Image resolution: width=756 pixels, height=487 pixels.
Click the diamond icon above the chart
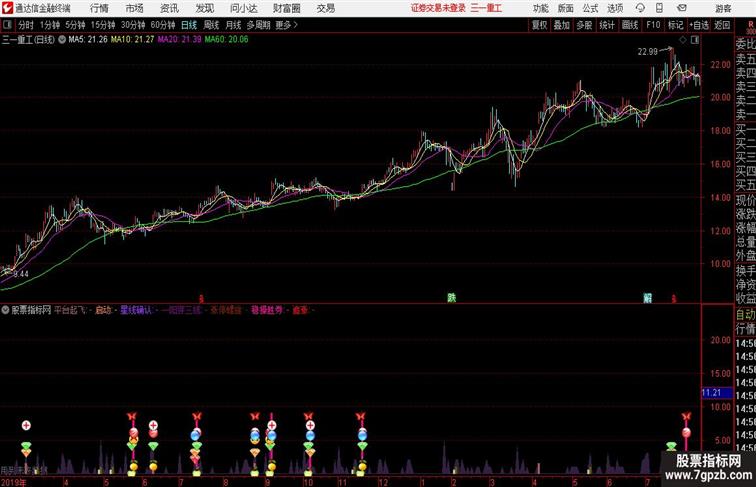pos(683,40)
